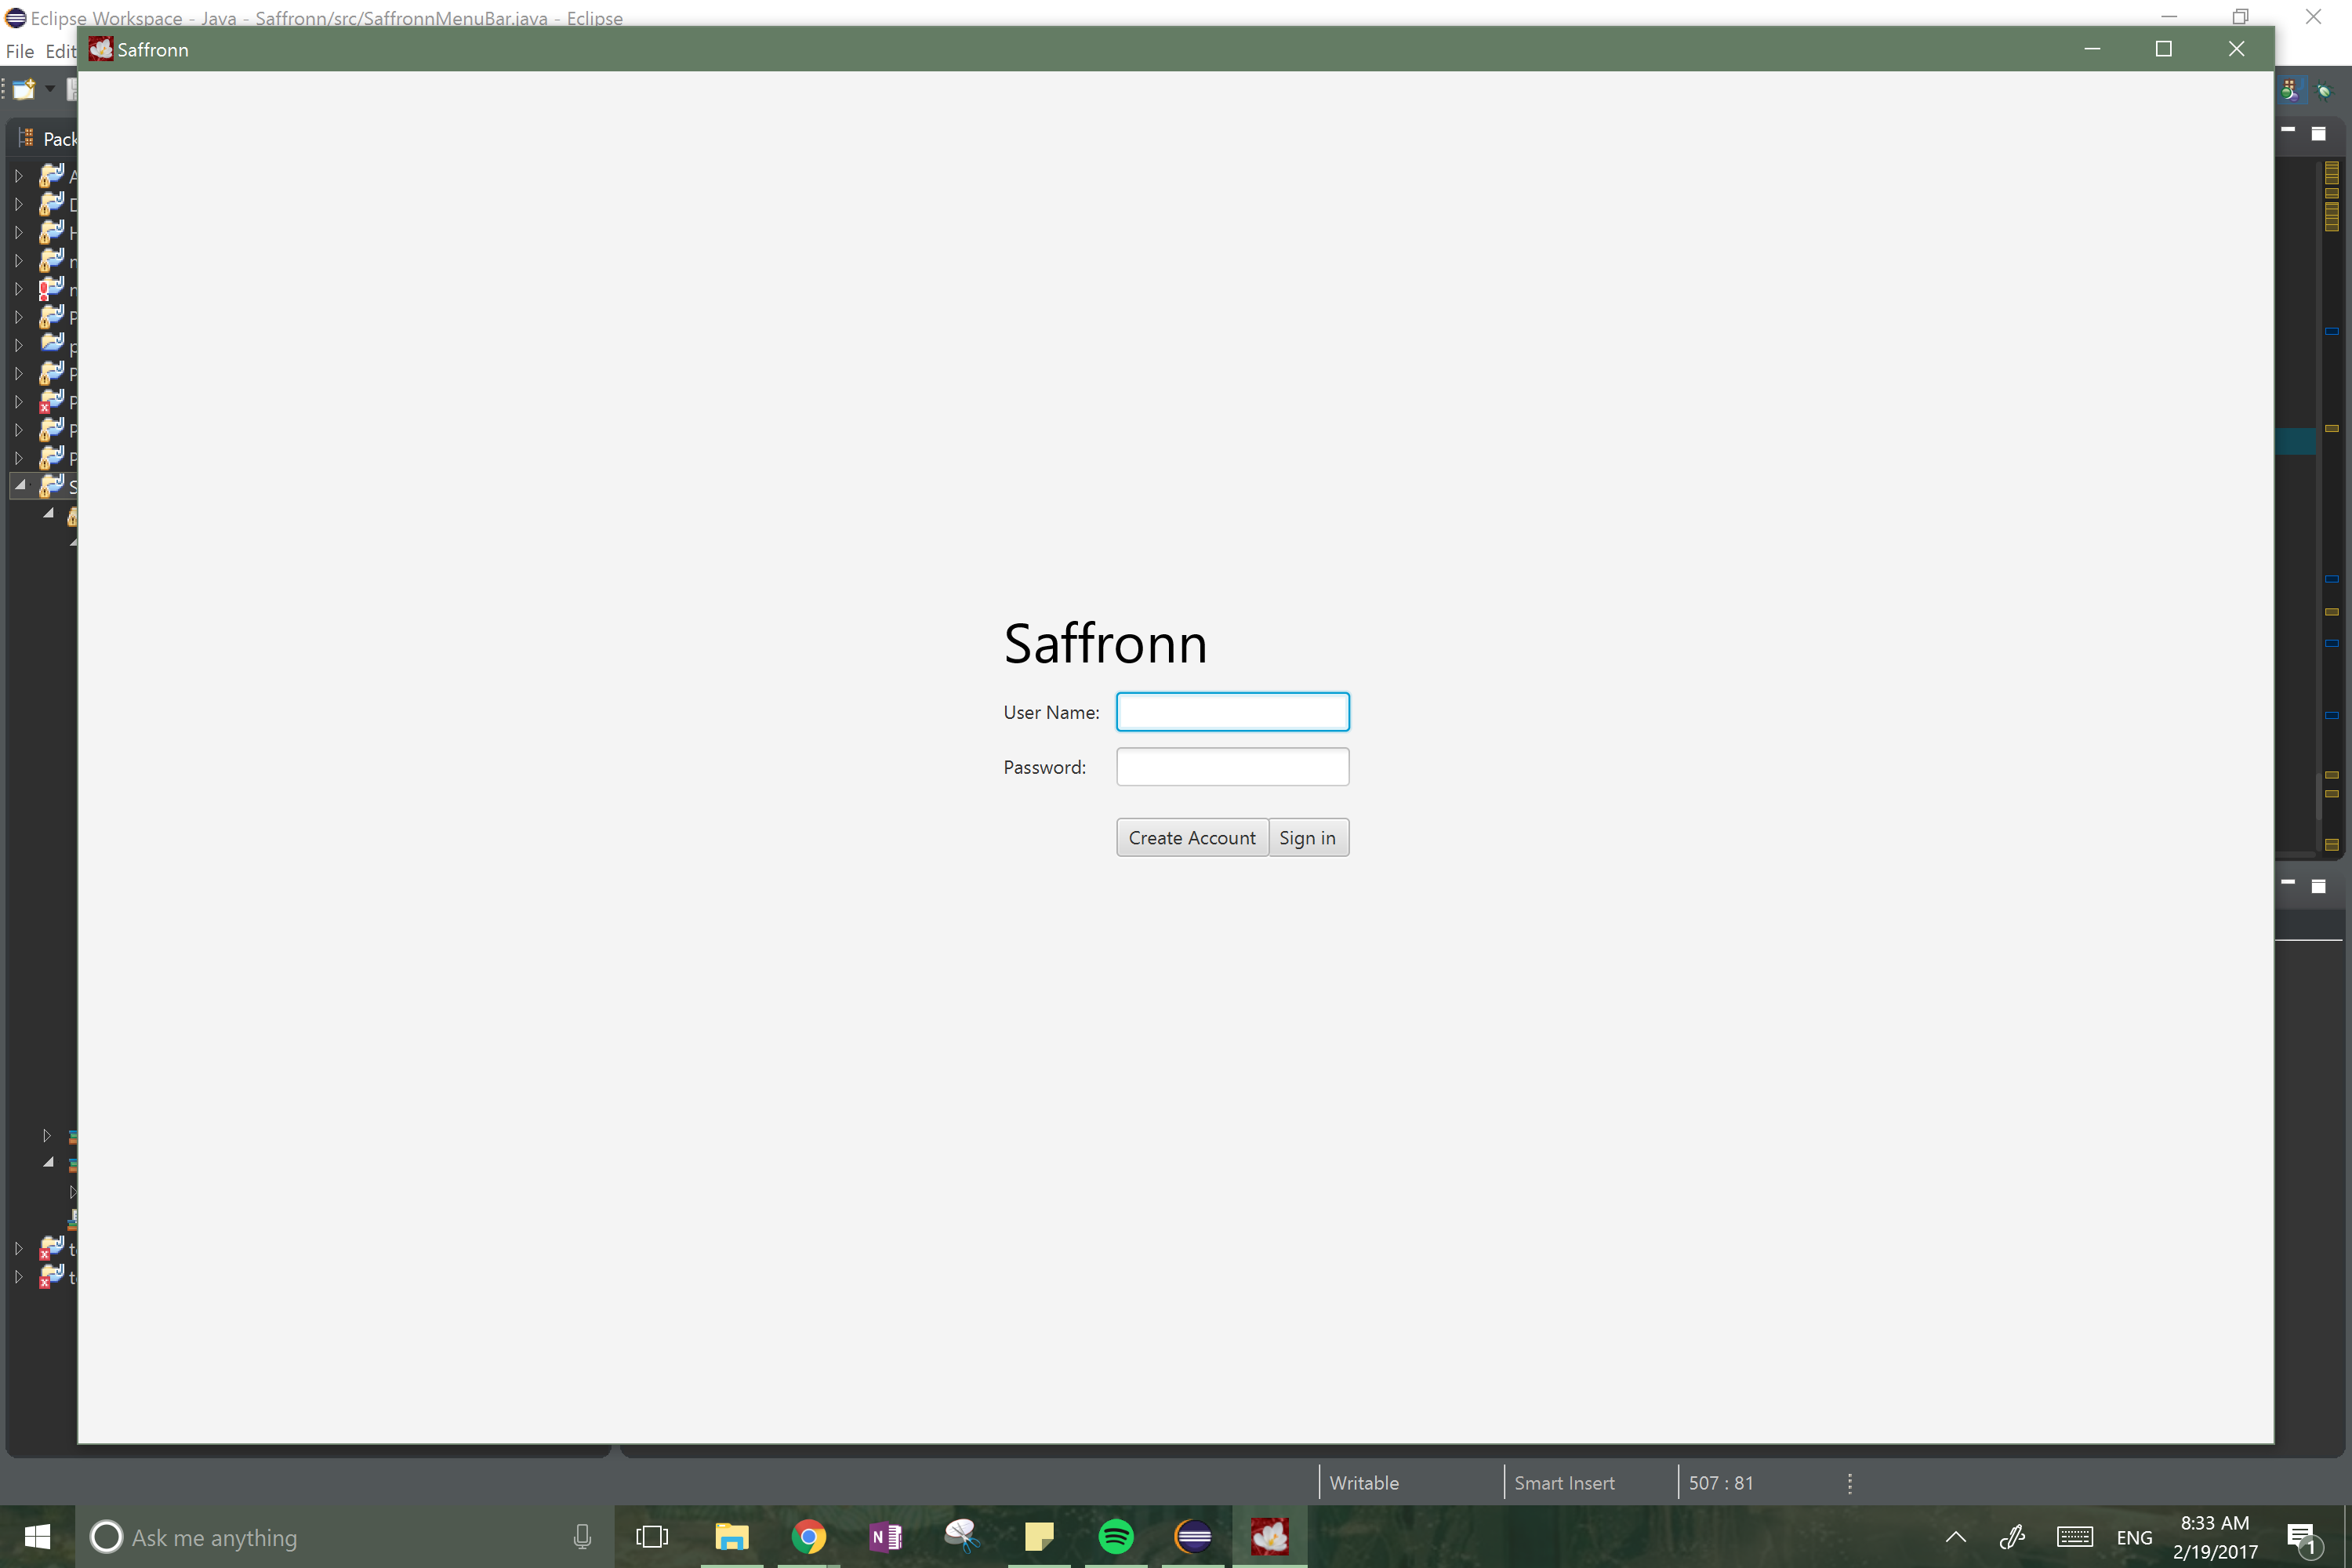Viewport: 2352px width, 1568px height.
Task: Expand the first project in Package Explorer
Action: click(19, 176)
